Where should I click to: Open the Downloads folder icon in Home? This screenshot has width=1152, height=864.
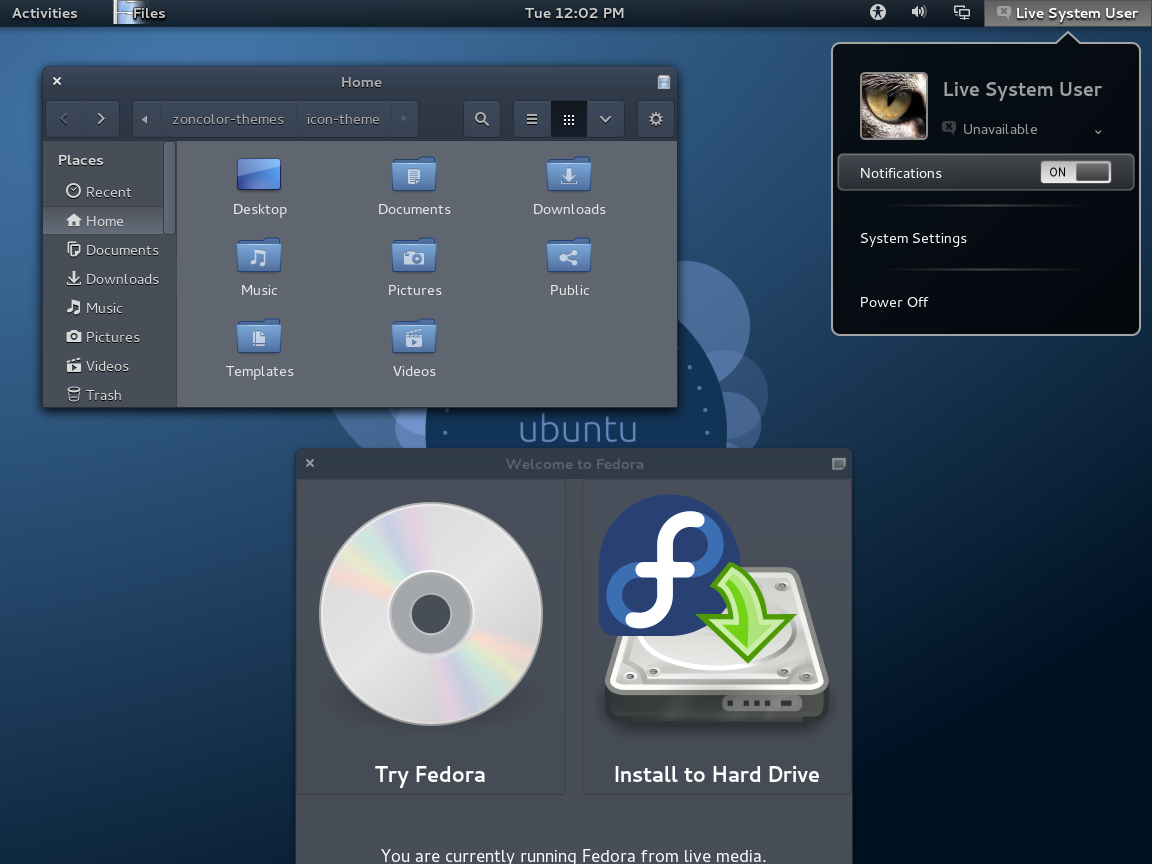point(569,175)
